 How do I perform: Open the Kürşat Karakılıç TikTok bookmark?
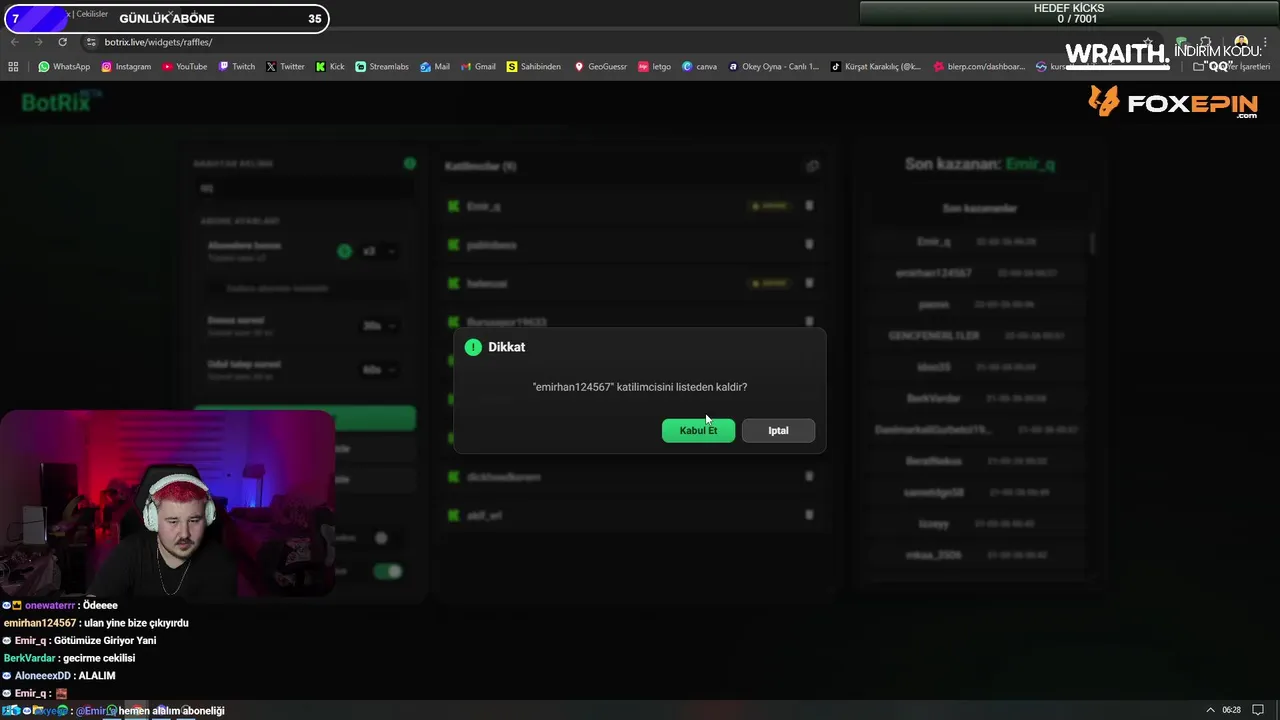coord(876,67)
